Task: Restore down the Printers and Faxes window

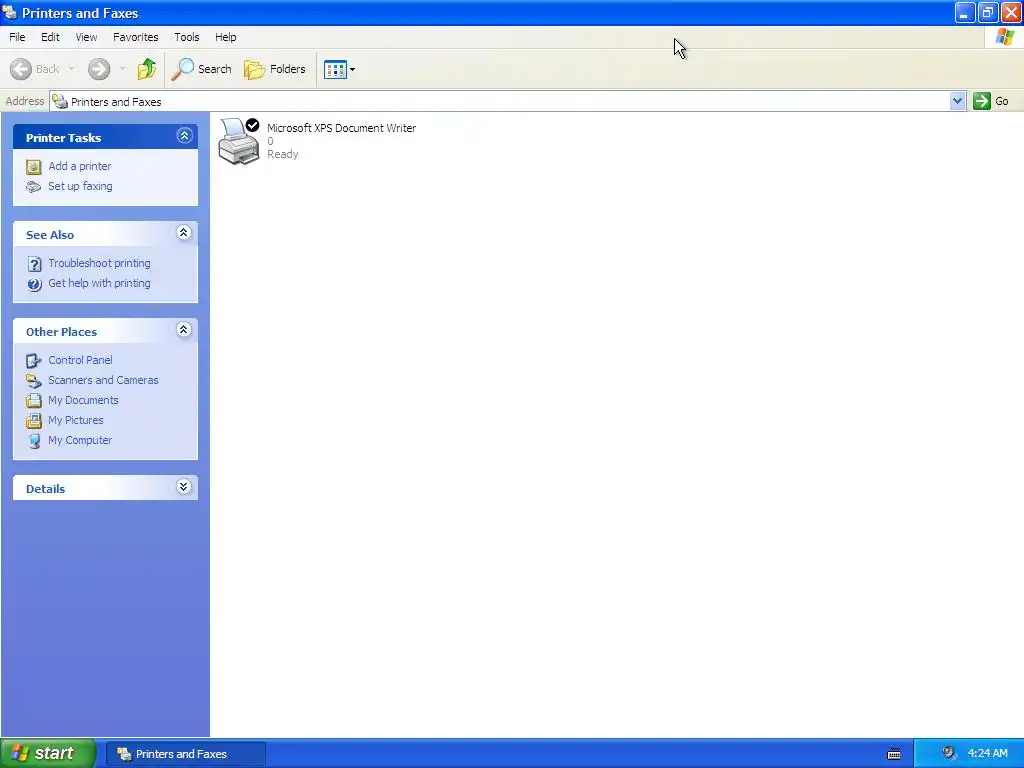Action: click(988, 12)
